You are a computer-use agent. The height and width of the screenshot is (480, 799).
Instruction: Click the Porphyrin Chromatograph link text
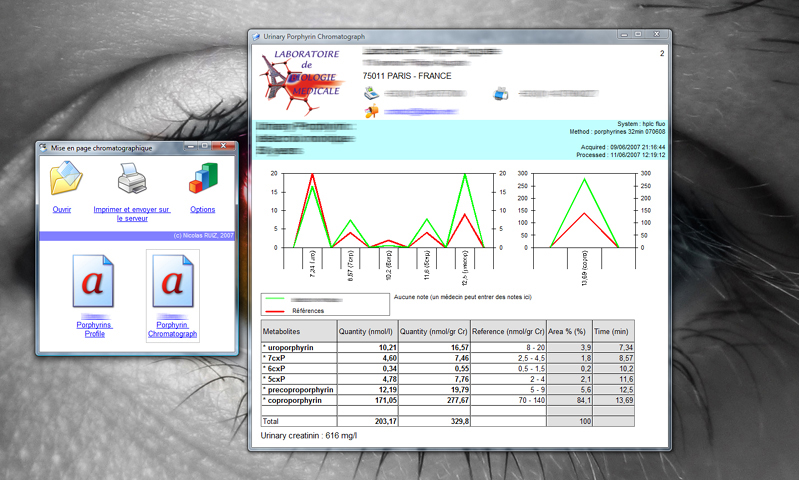[x=172, y=329]
